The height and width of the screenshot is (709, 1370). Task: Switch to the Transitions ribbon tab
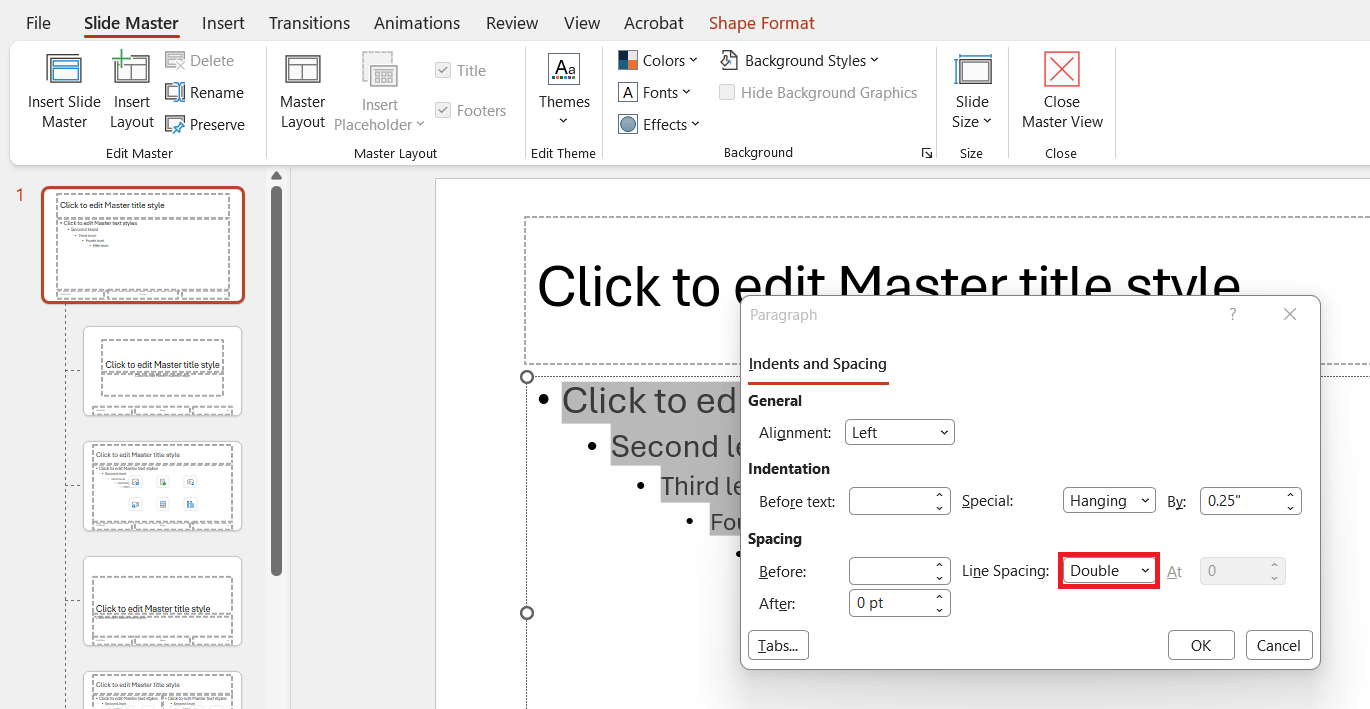tap(309, 23)
